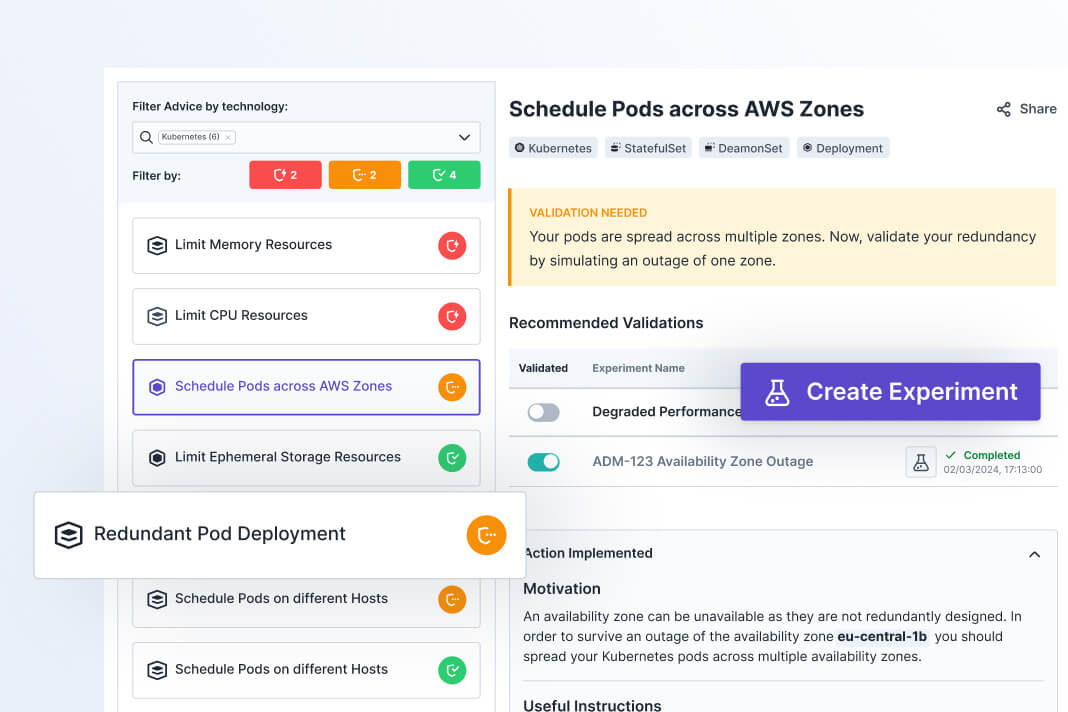Disable the ADM-123 Availability Zone Outage toggle
The height and width of the screenshot is (712, 1068).
click(543, 462)
